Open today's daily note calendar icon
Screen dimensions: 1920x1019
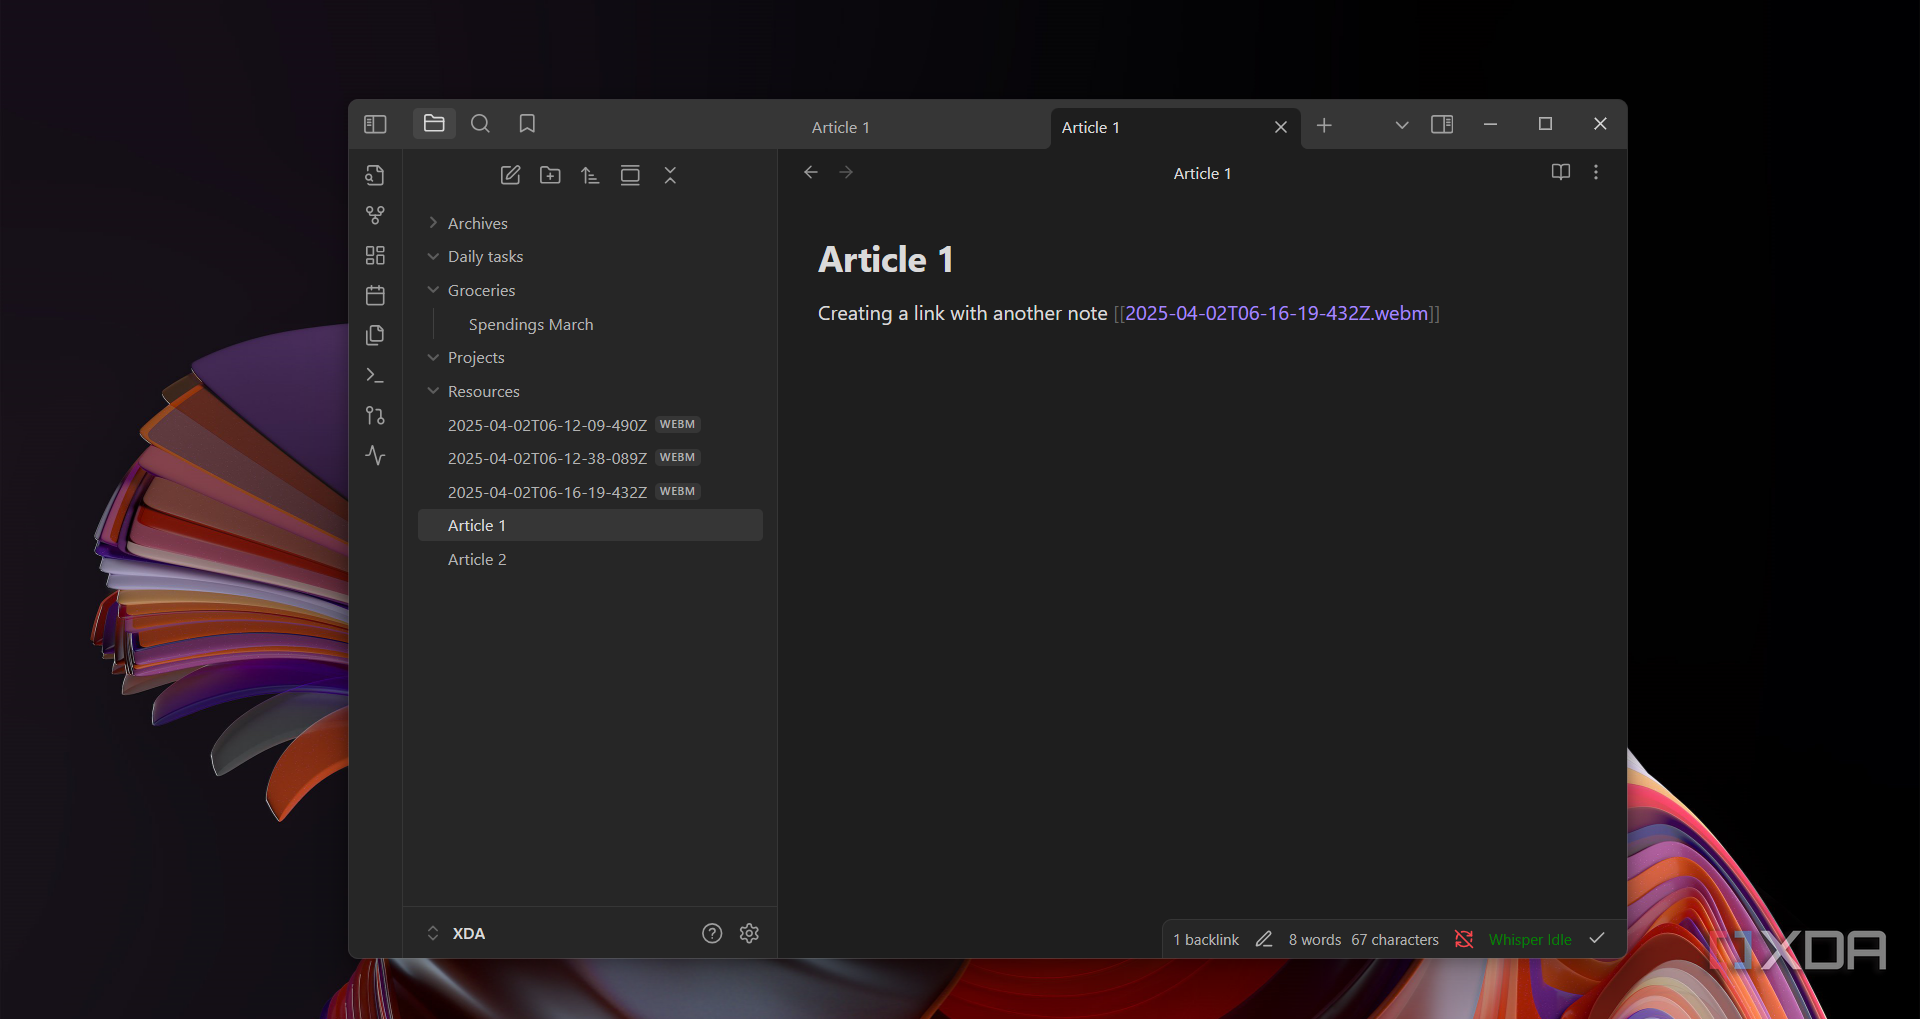(x=375, y=295)
